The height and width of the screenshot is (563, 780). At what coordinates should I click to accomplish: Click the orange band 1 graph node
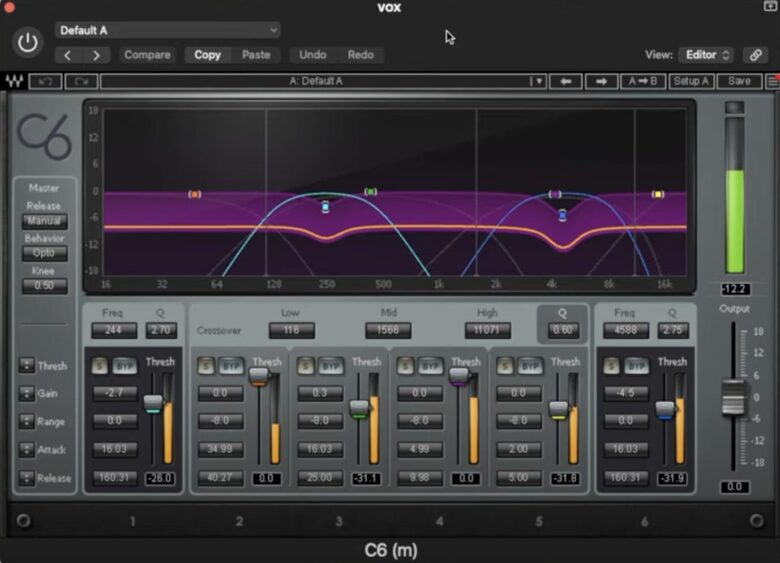point(195,194)
